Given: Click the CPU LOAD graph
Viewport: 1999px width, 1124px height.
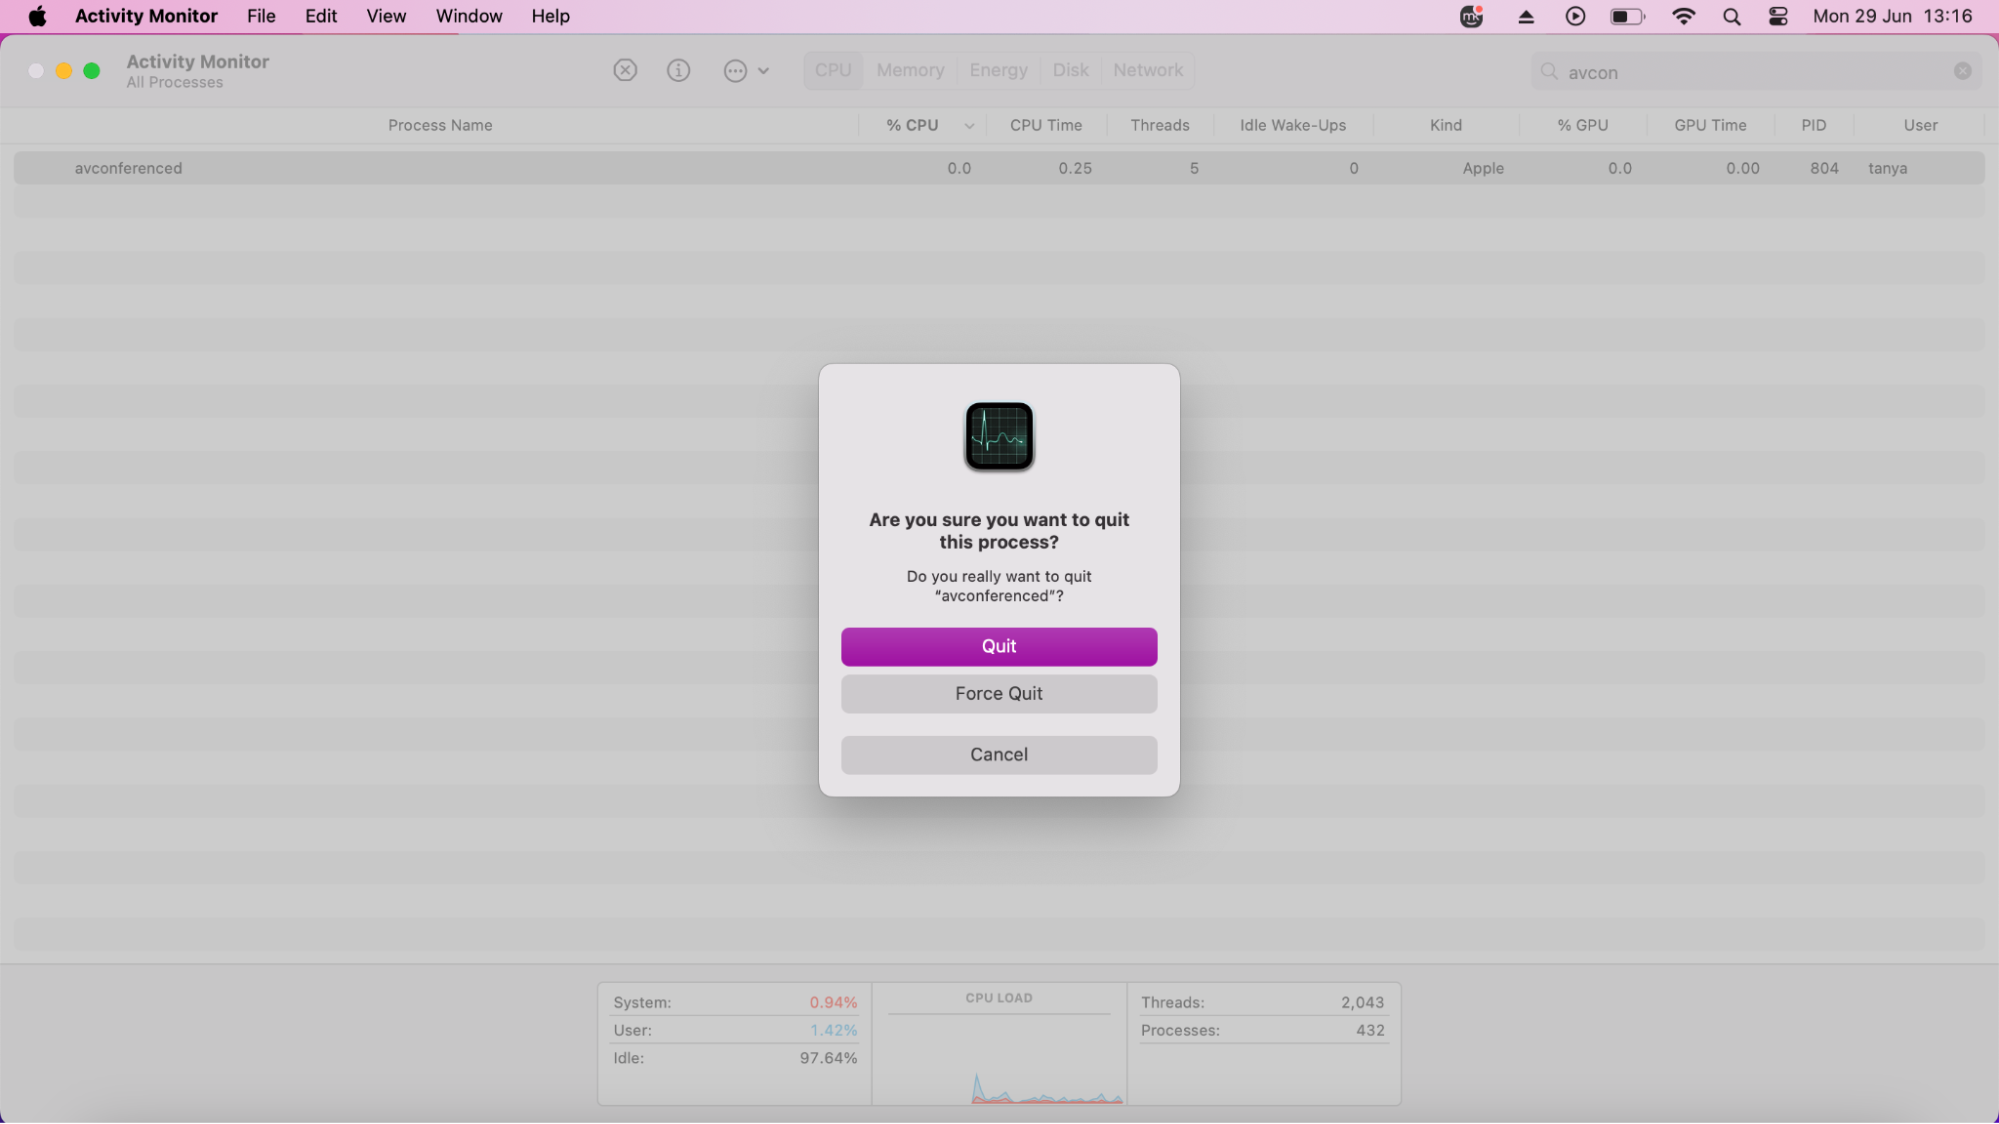Looking at the screenshot, I should 999,1045.
